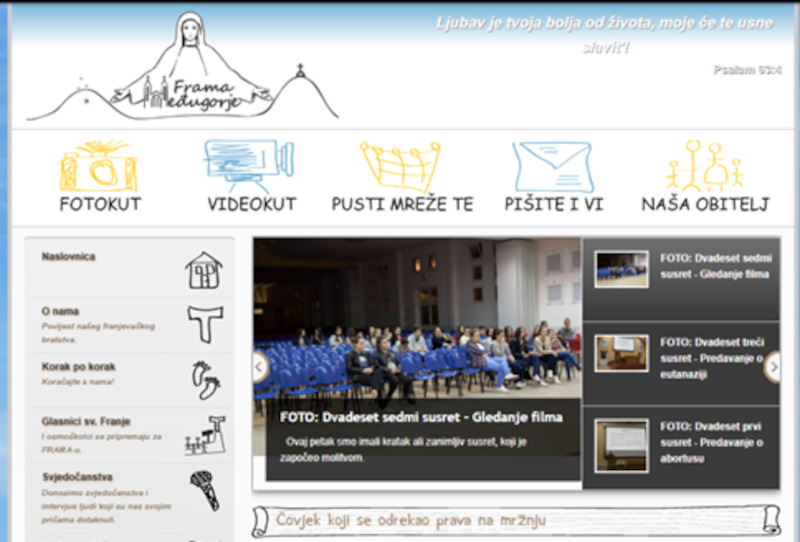Image resolution: width=800 pixels, height=542 pixels.
Task: Advance slider with right arrow
Action: click(x=772, y=367)
